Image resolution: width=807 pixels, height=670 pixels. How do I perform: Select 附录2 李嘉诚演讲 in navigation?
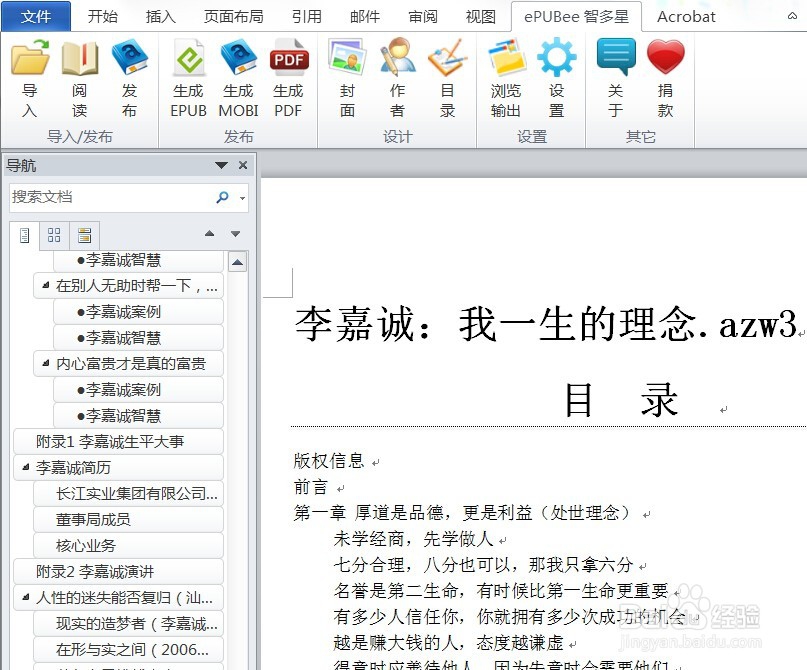coord(118,571)
